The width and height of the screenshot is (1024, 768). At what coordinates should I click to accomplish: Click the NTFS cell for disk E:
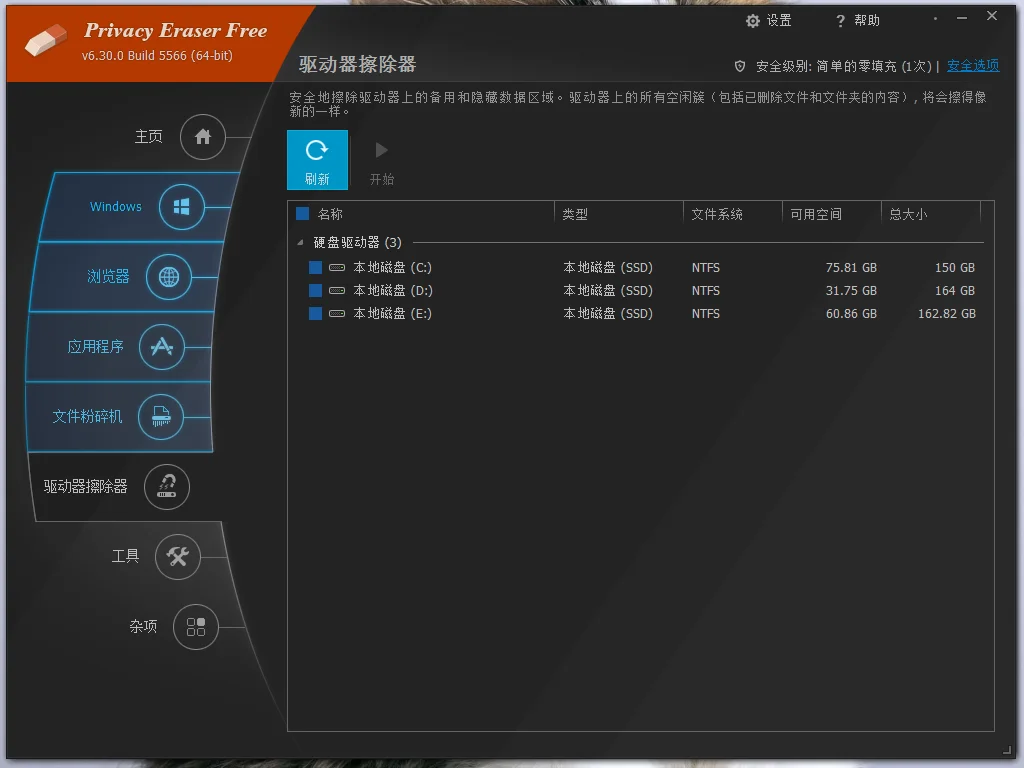pyautogui.click(x=706, y=314)
